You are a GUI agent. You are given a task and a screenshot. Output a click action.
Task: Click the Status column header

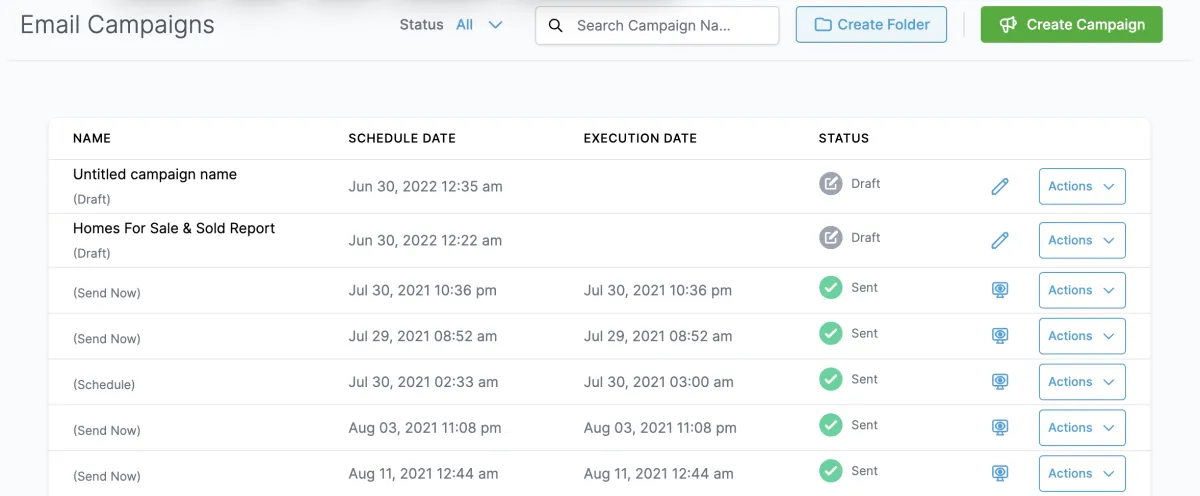[844, 138]
